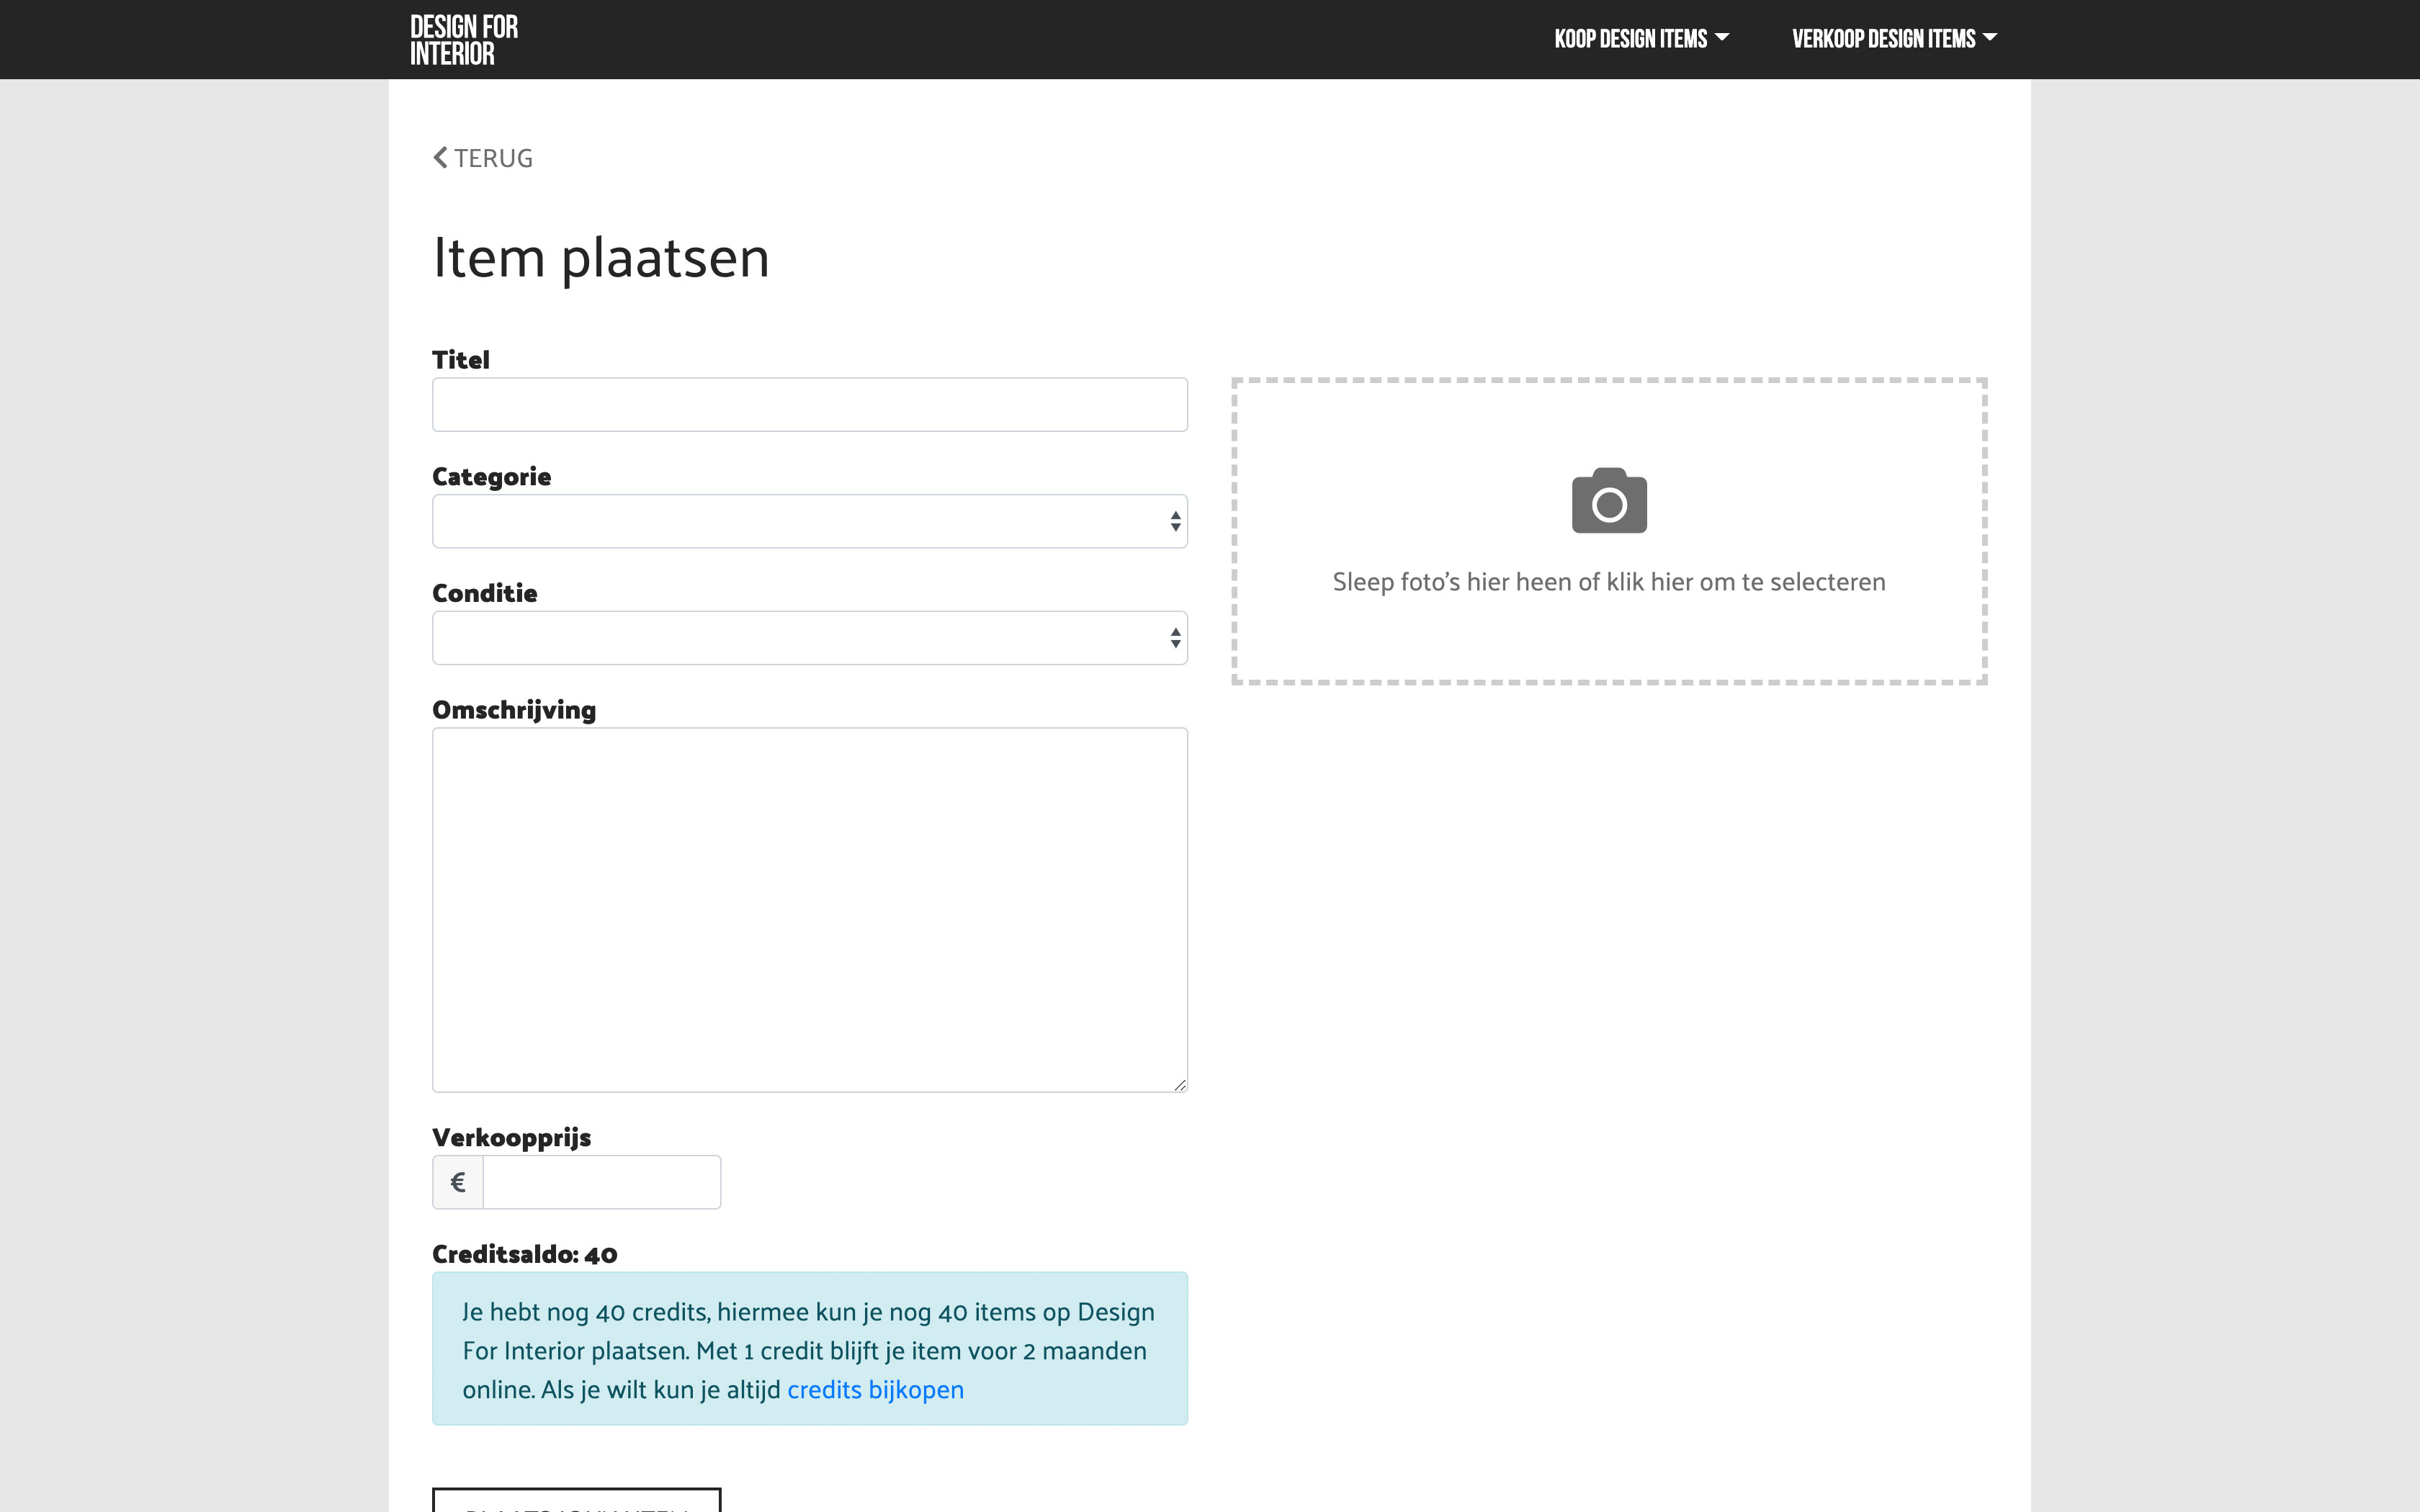Click the Categorie field label
Screen dimensions: 2420x1512
(x=491, y=477)
